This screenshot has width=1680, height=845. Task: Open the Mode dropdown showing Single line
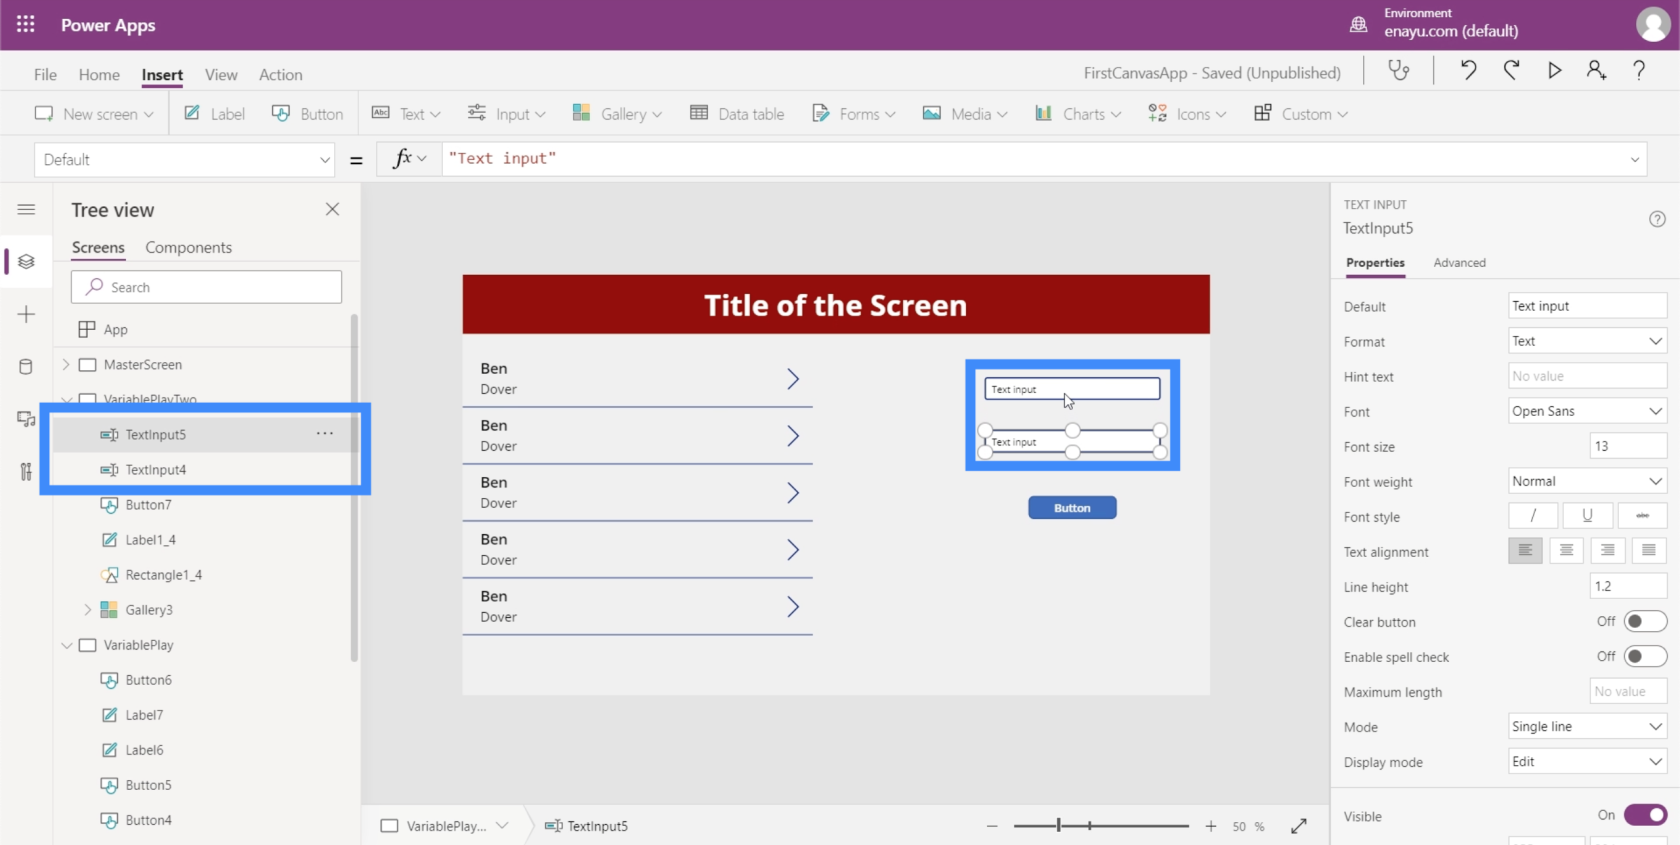1587,726
